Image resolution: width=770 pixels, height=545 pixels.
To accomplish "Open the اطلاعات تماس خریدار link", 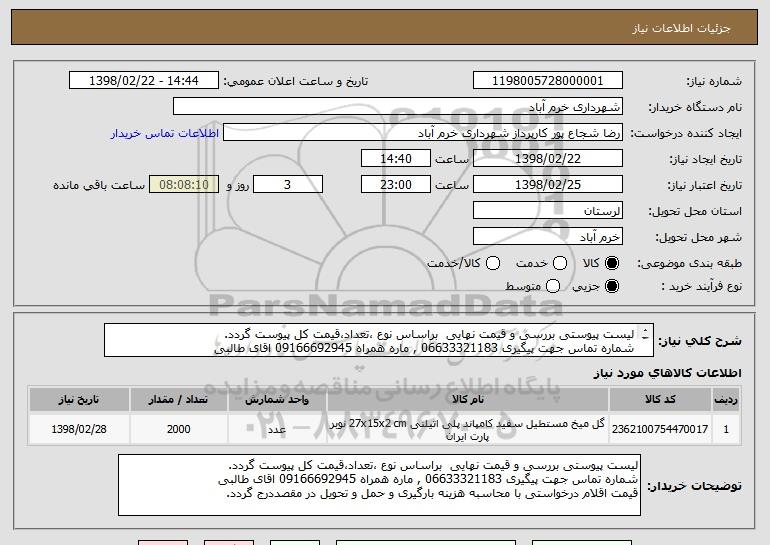I will click(x=165, y=133).
